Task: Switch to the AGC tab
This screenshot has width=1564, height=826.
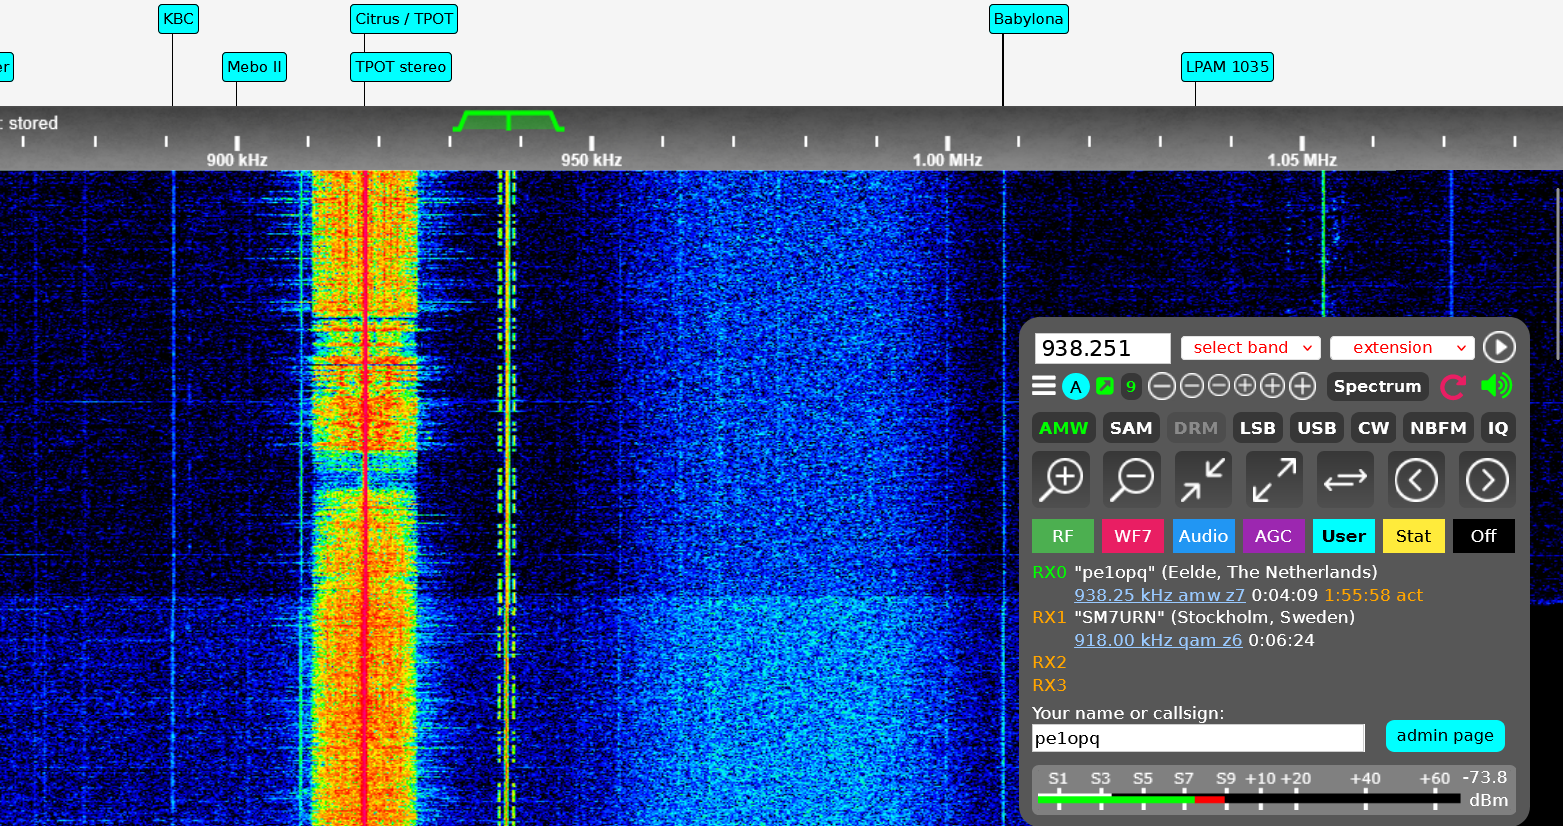Action: click(1273, 536)
